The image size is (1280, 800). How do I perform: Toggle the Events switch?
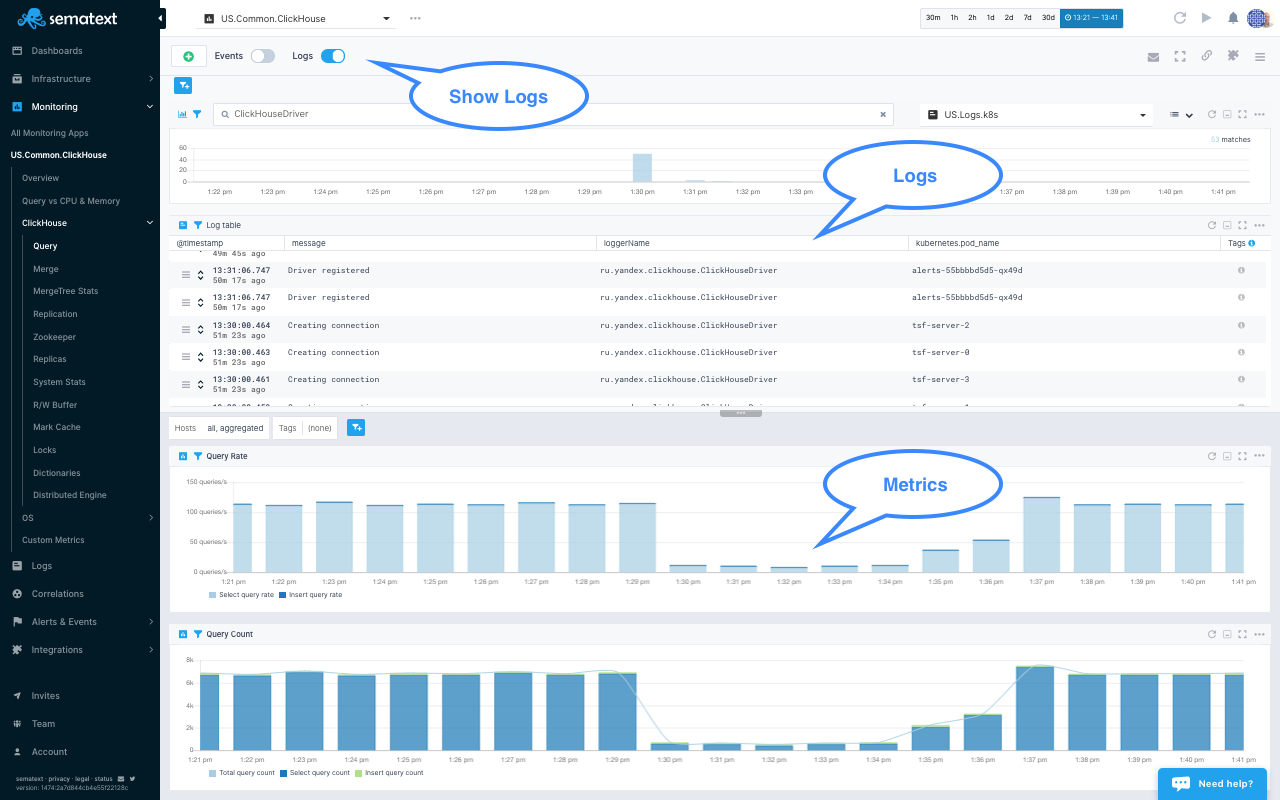pos(263,56)
